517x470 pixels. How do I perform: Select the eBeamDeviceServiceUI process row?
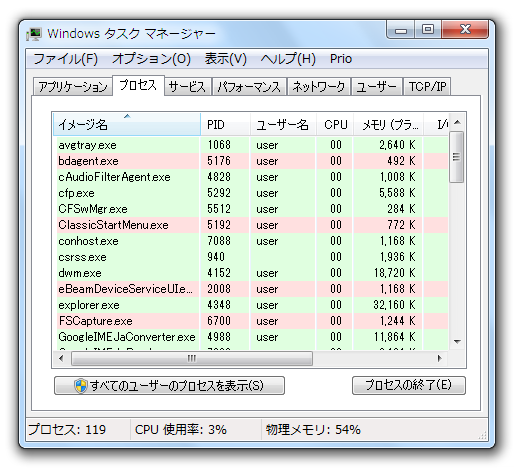pyautogui.click(x=252, y=289)
